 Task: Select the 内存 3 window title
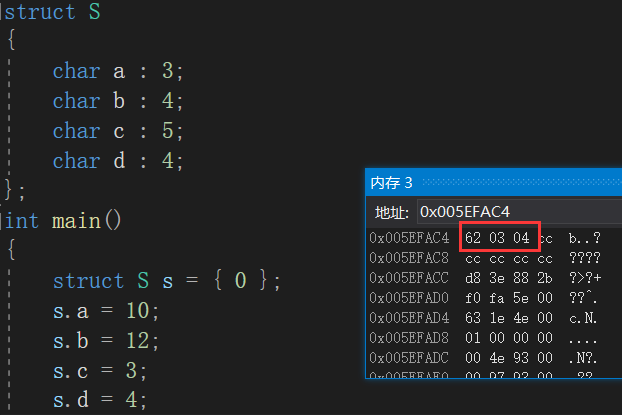click(392, 183)
